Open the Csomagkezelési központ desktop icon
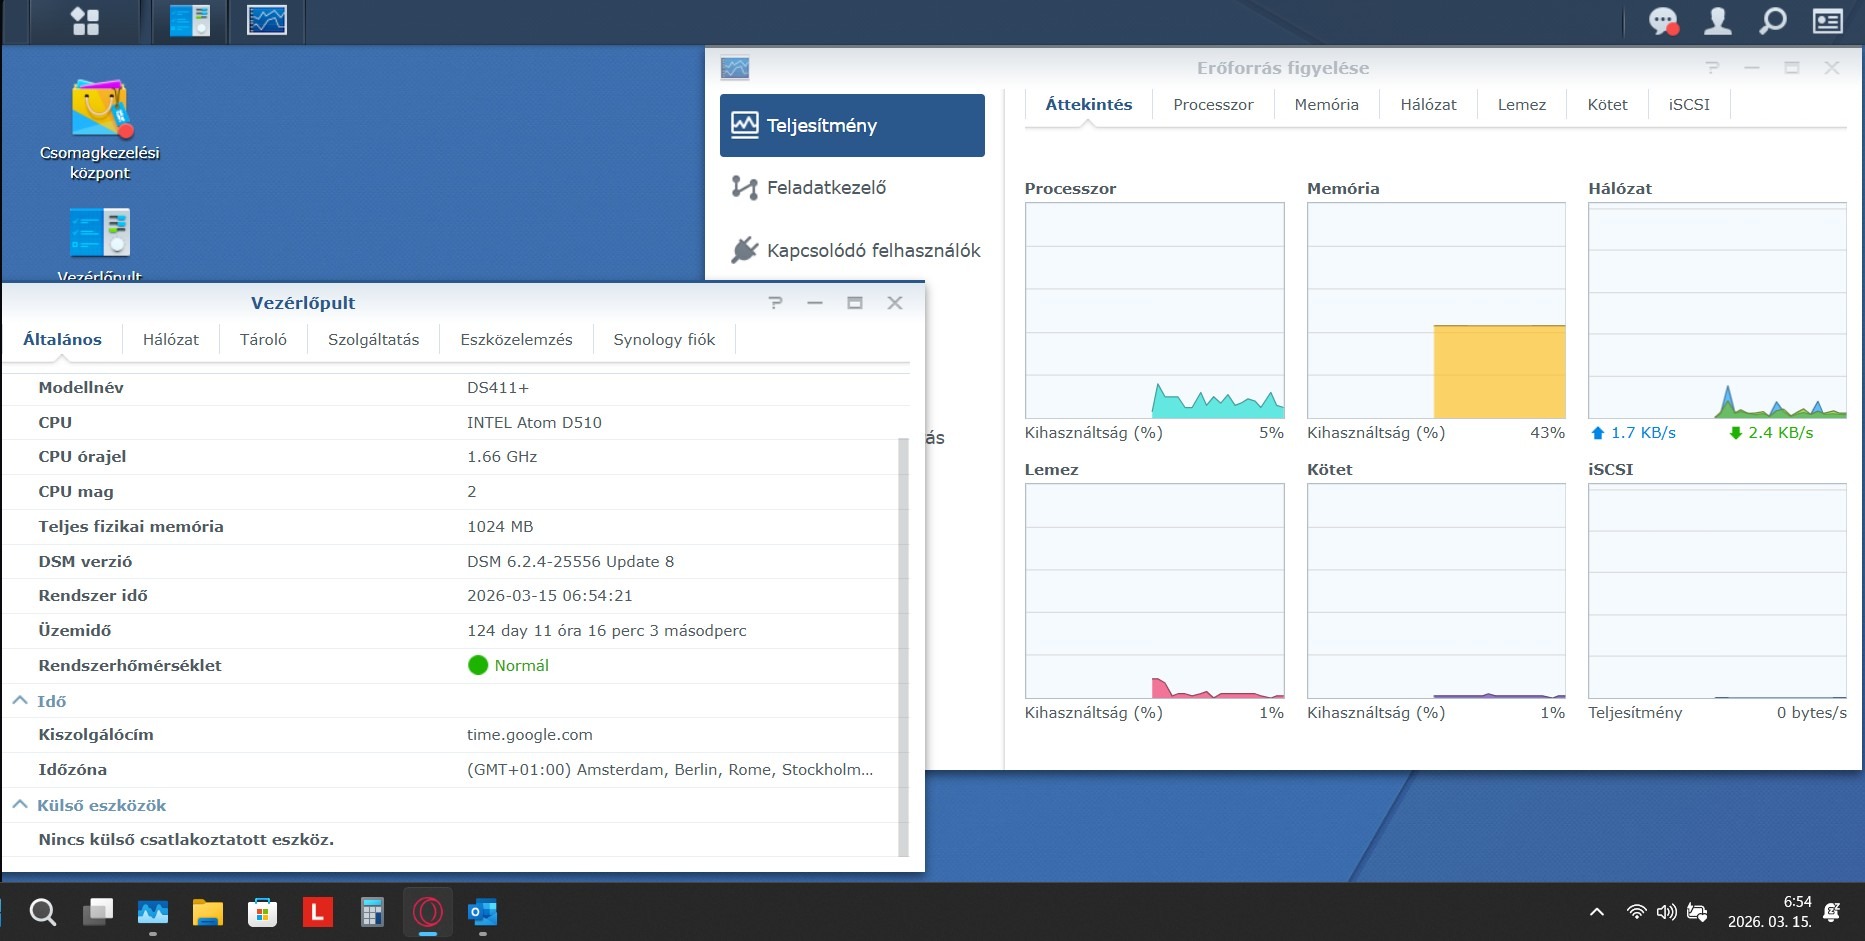Image resolution: width=1865 pixels, height=941 pixels. (x=100, y=108)
